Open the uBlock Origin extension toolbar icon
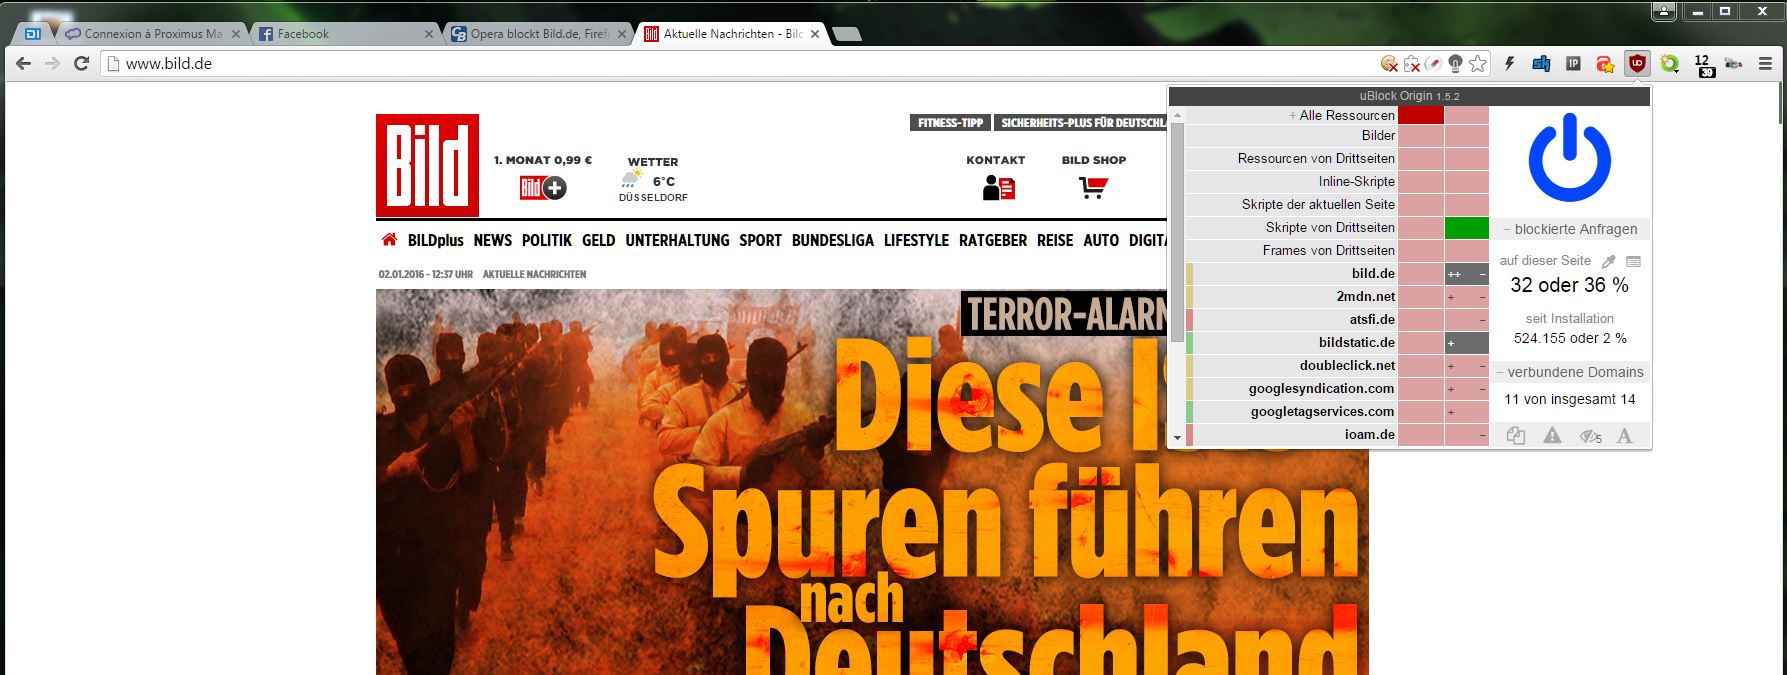This screenshot has height=675, width=1787. [x=1637, y=63]
